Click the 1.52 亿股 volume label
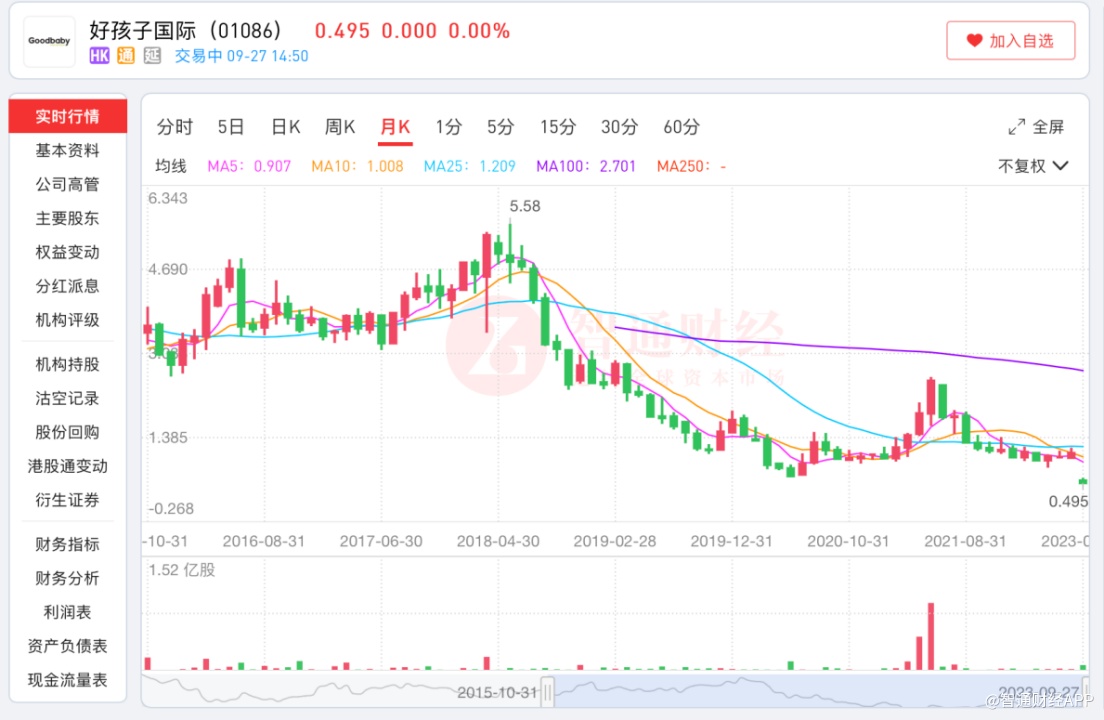This screenshot has height=720, width=1104. coord(182,570)
